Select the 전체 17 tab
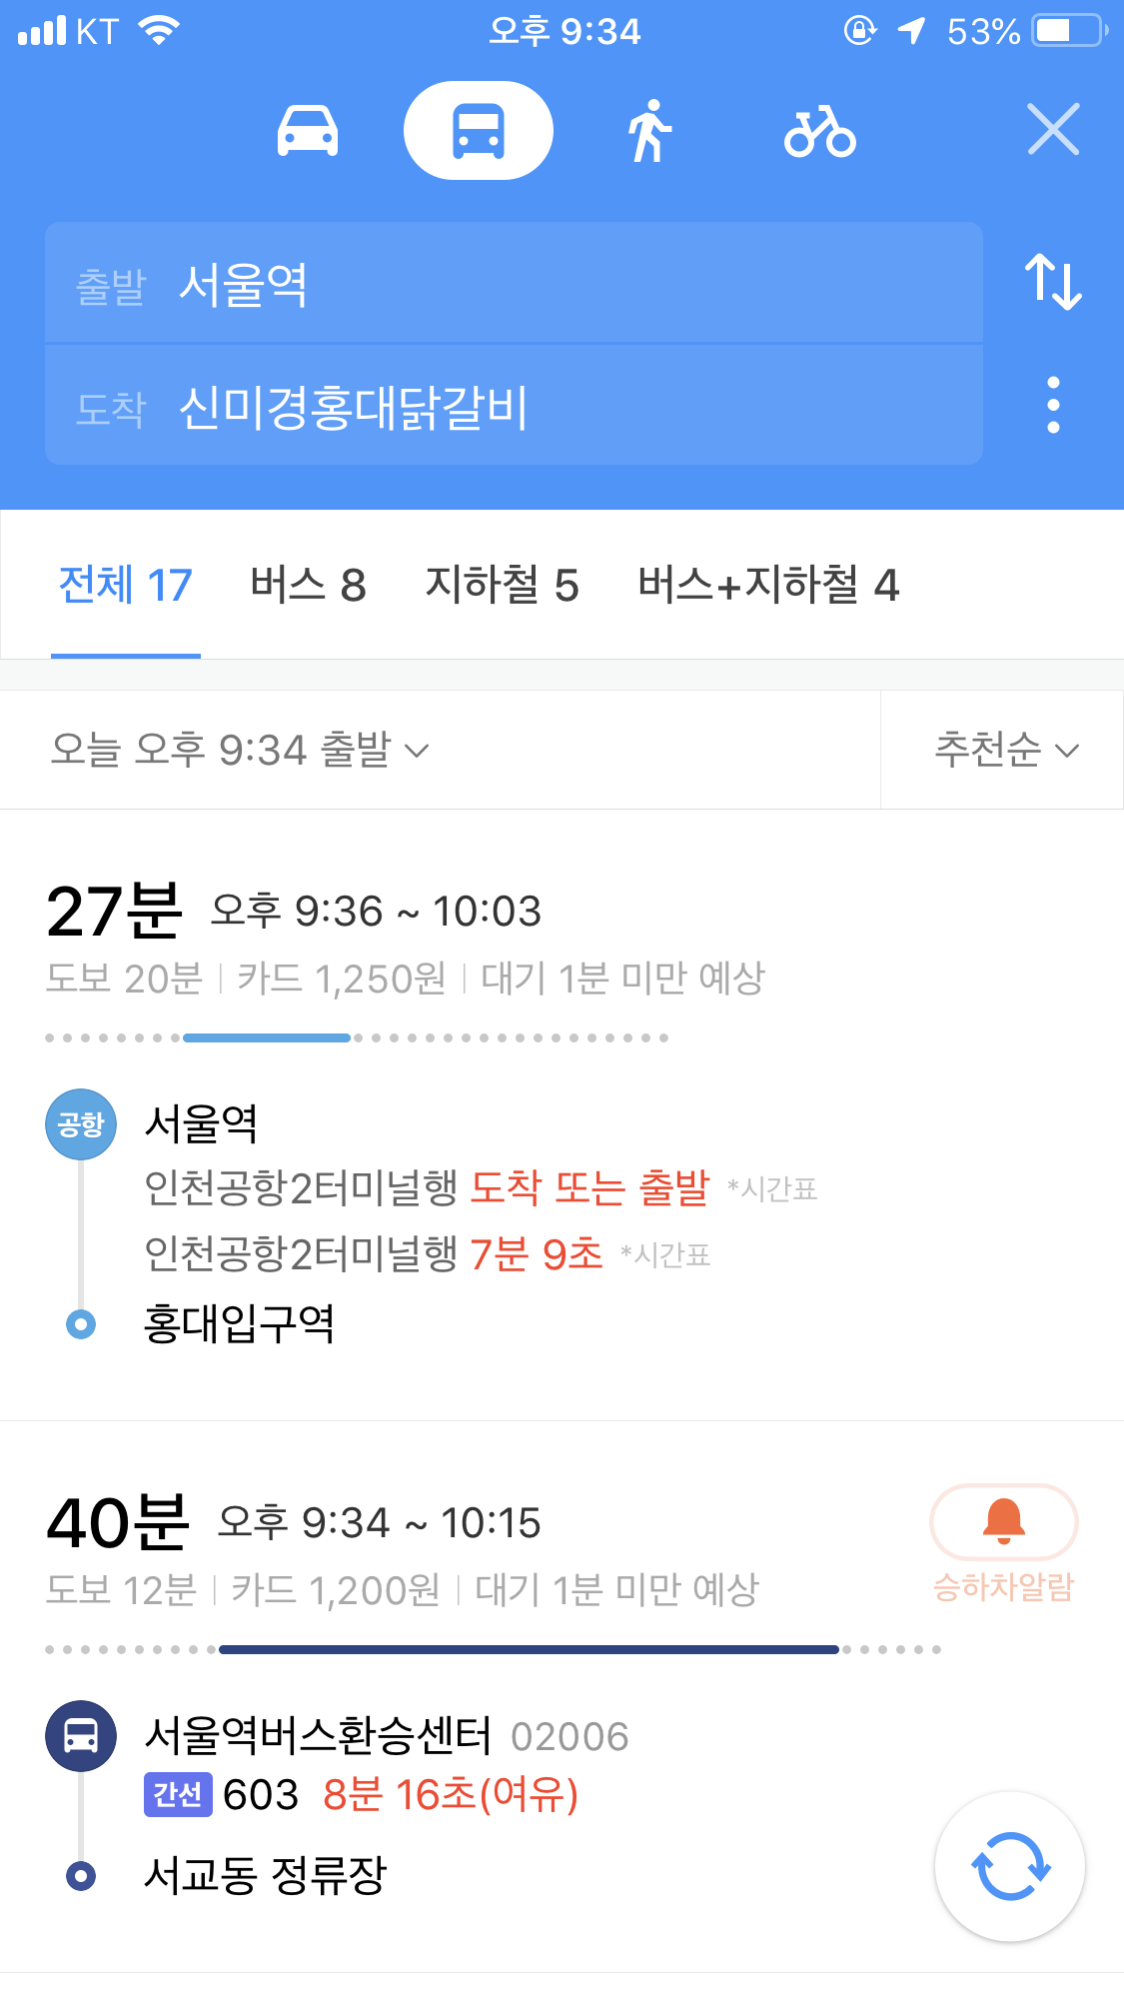Image resolution: width=1124 pixels, height=2000 pixels. pos(126,585)
